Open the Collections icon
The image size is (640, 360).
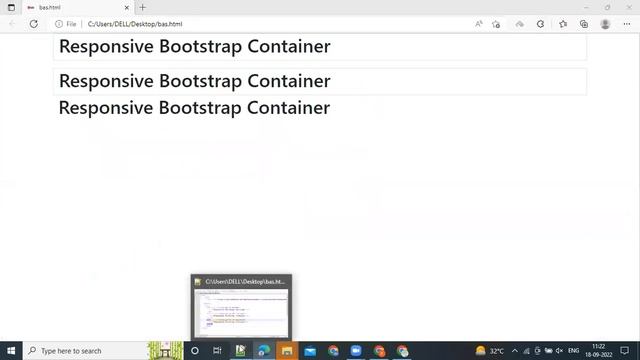[584, 24]
